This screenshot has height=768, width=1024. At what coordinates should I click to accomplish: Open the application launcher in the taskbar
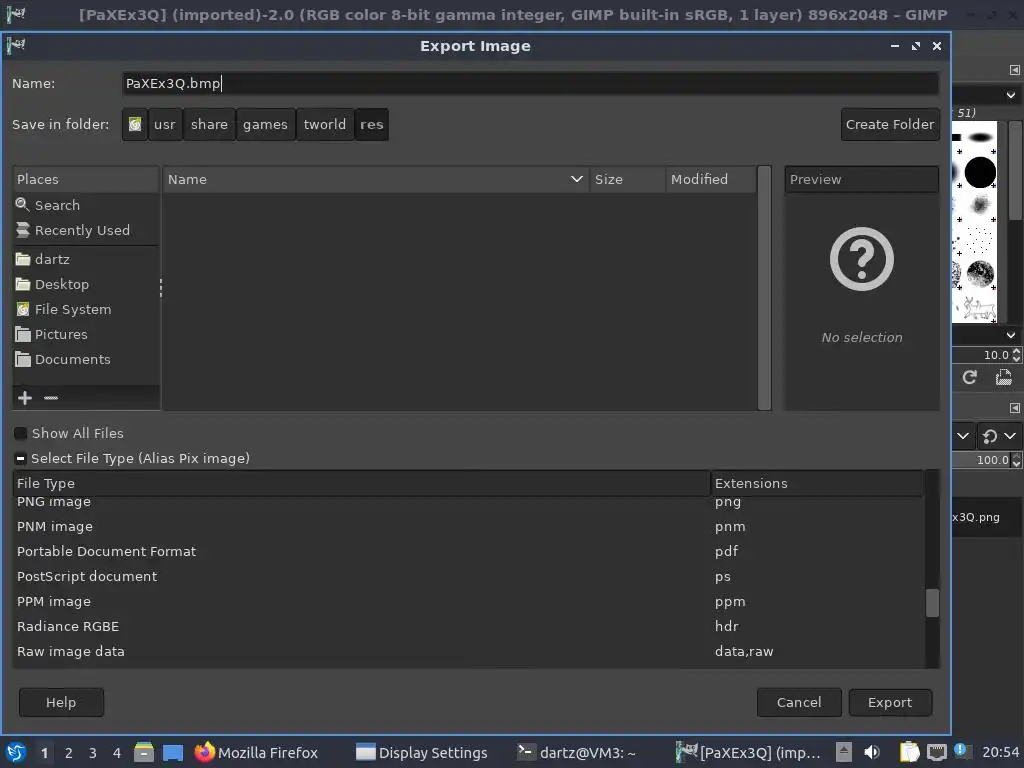coord(16,752)
